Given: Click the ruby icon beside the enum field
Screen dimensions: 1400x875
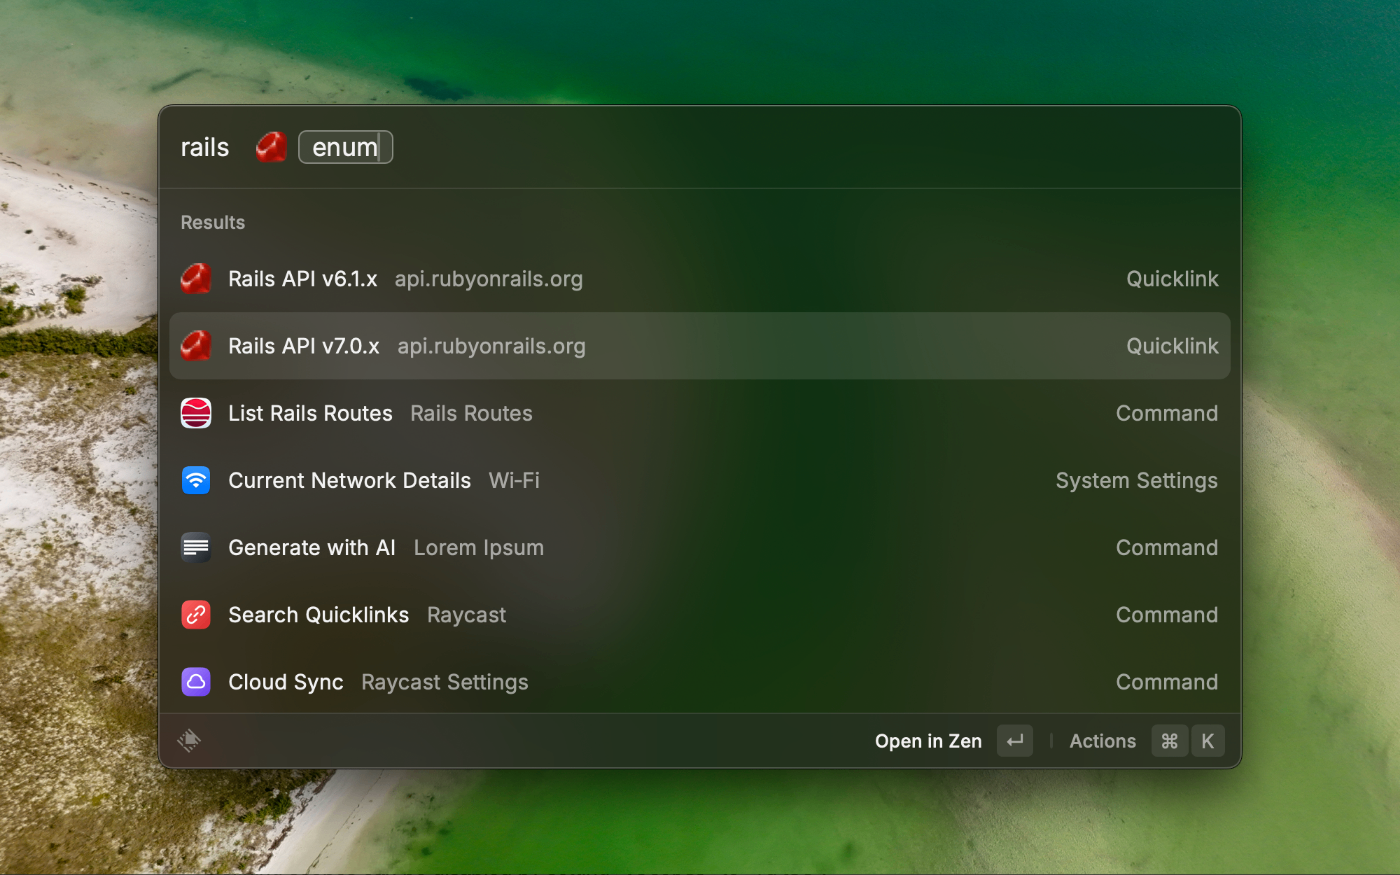Looking at the screenshot, I should point(271,147).
